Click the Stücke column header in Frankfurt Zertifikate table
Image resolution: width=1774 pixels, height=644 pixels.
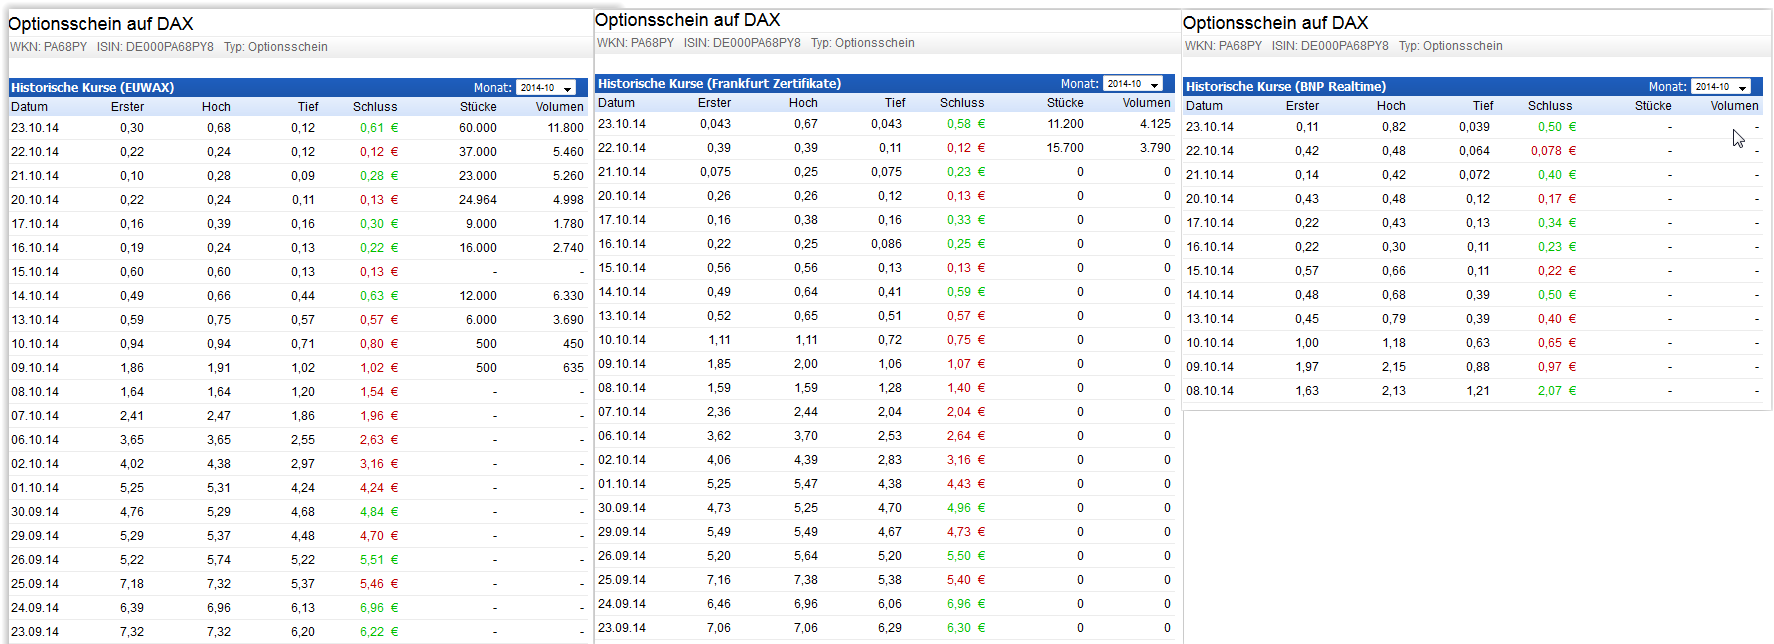pyautogui.click(x=1065, y=103)
